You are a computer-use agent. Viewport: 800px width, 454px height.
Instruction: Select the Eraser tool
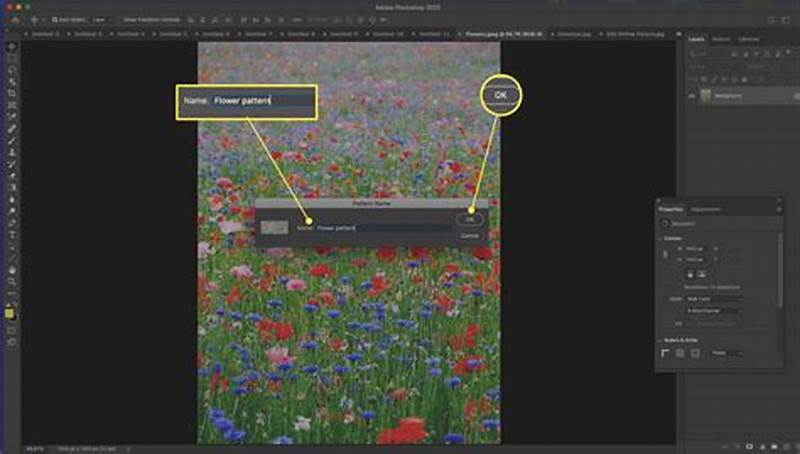12,175
